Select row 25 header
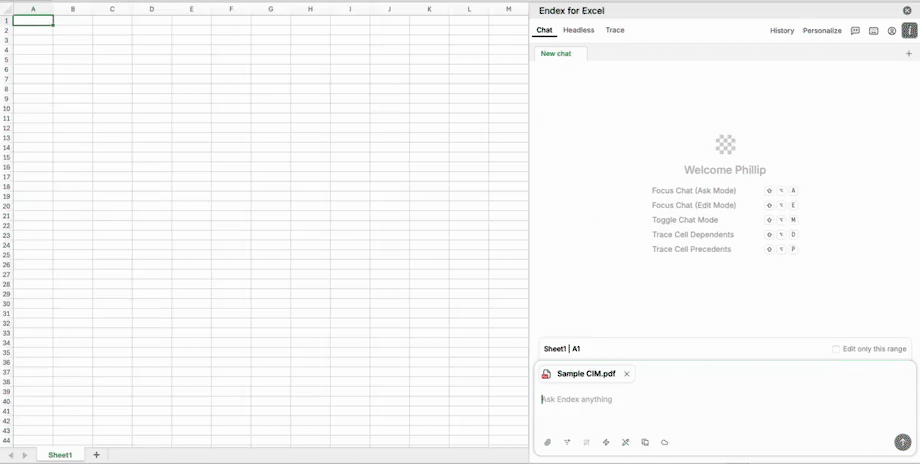 tap(6, 255)
